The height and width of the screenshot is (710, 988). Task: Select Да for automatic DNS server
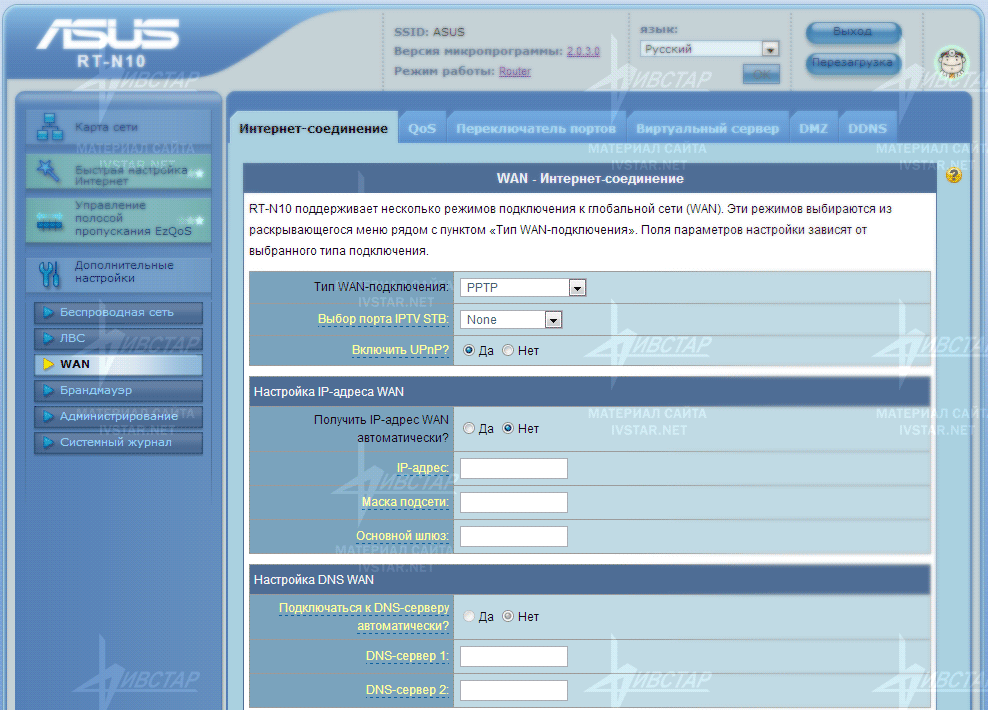tap(469, 616)
